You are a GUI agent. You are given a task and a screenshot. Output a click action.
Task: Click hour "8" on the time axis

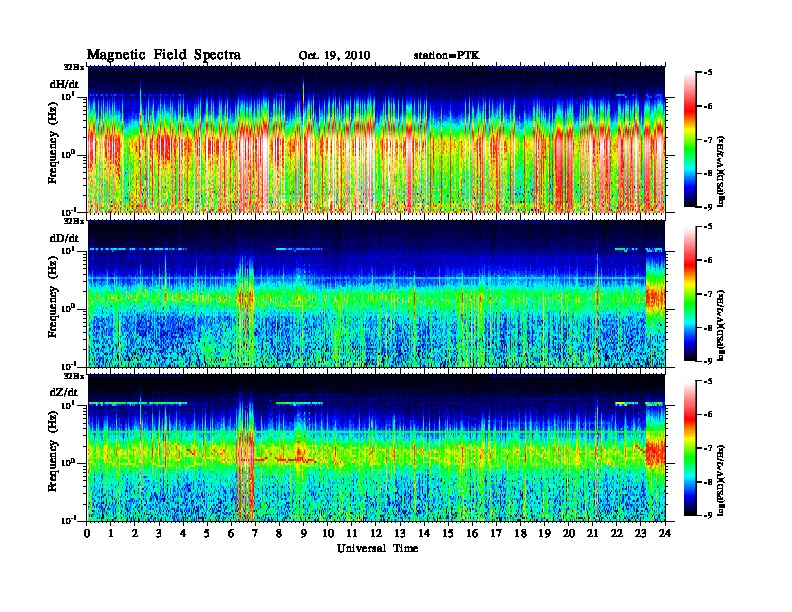click(280, 533)
